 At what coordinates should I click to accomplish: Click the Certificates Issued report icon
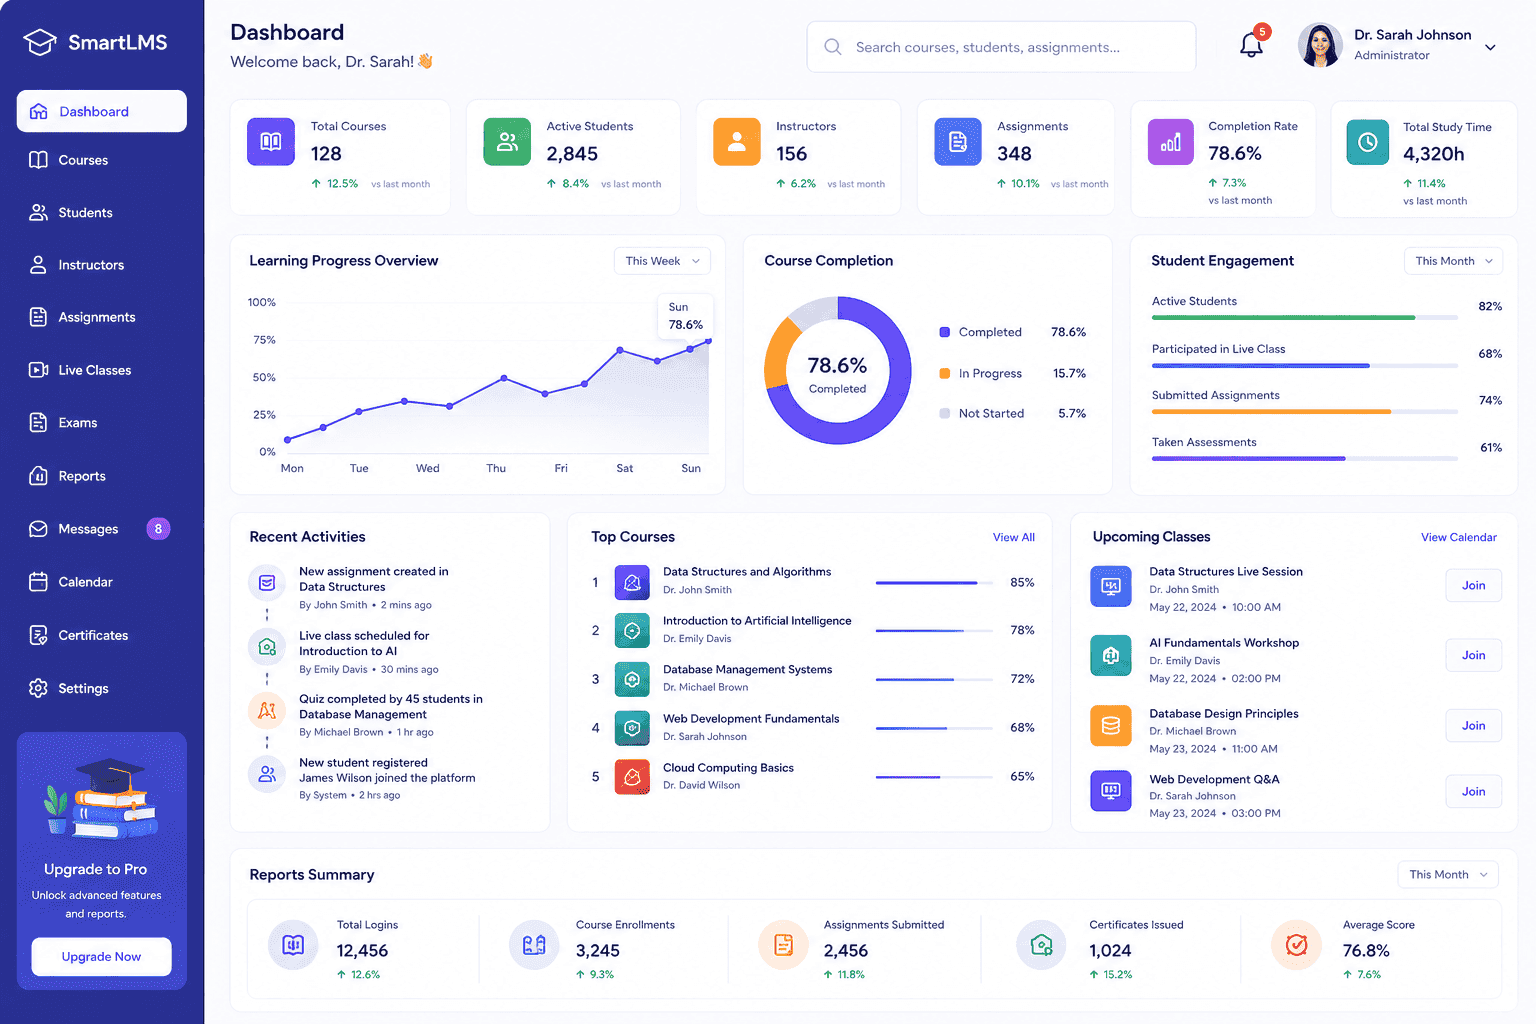click(x=1041, y=945)
